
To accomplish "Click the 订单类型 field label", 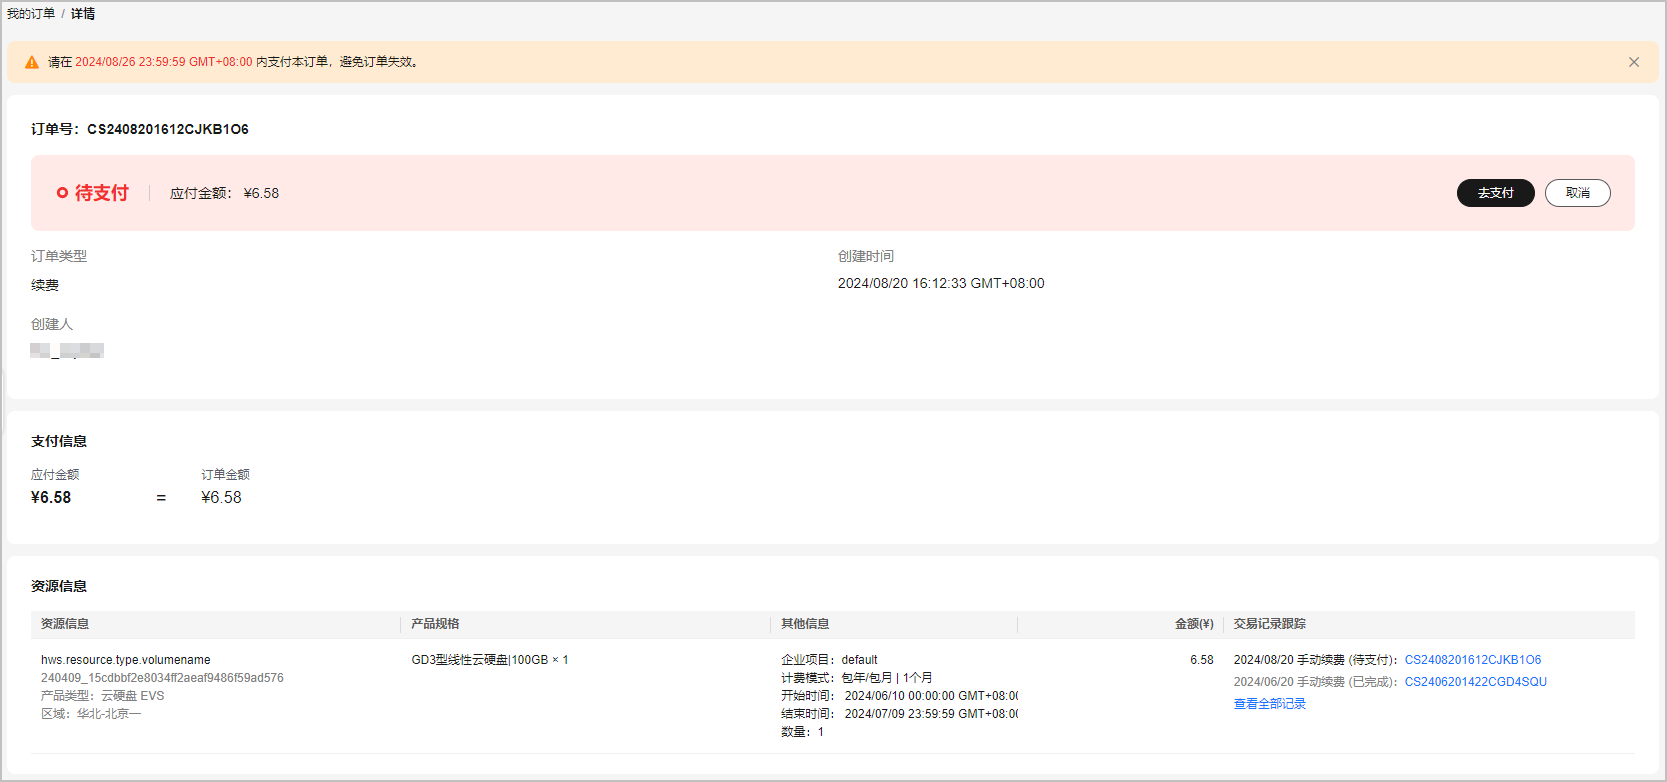I will tap(59, 256).
